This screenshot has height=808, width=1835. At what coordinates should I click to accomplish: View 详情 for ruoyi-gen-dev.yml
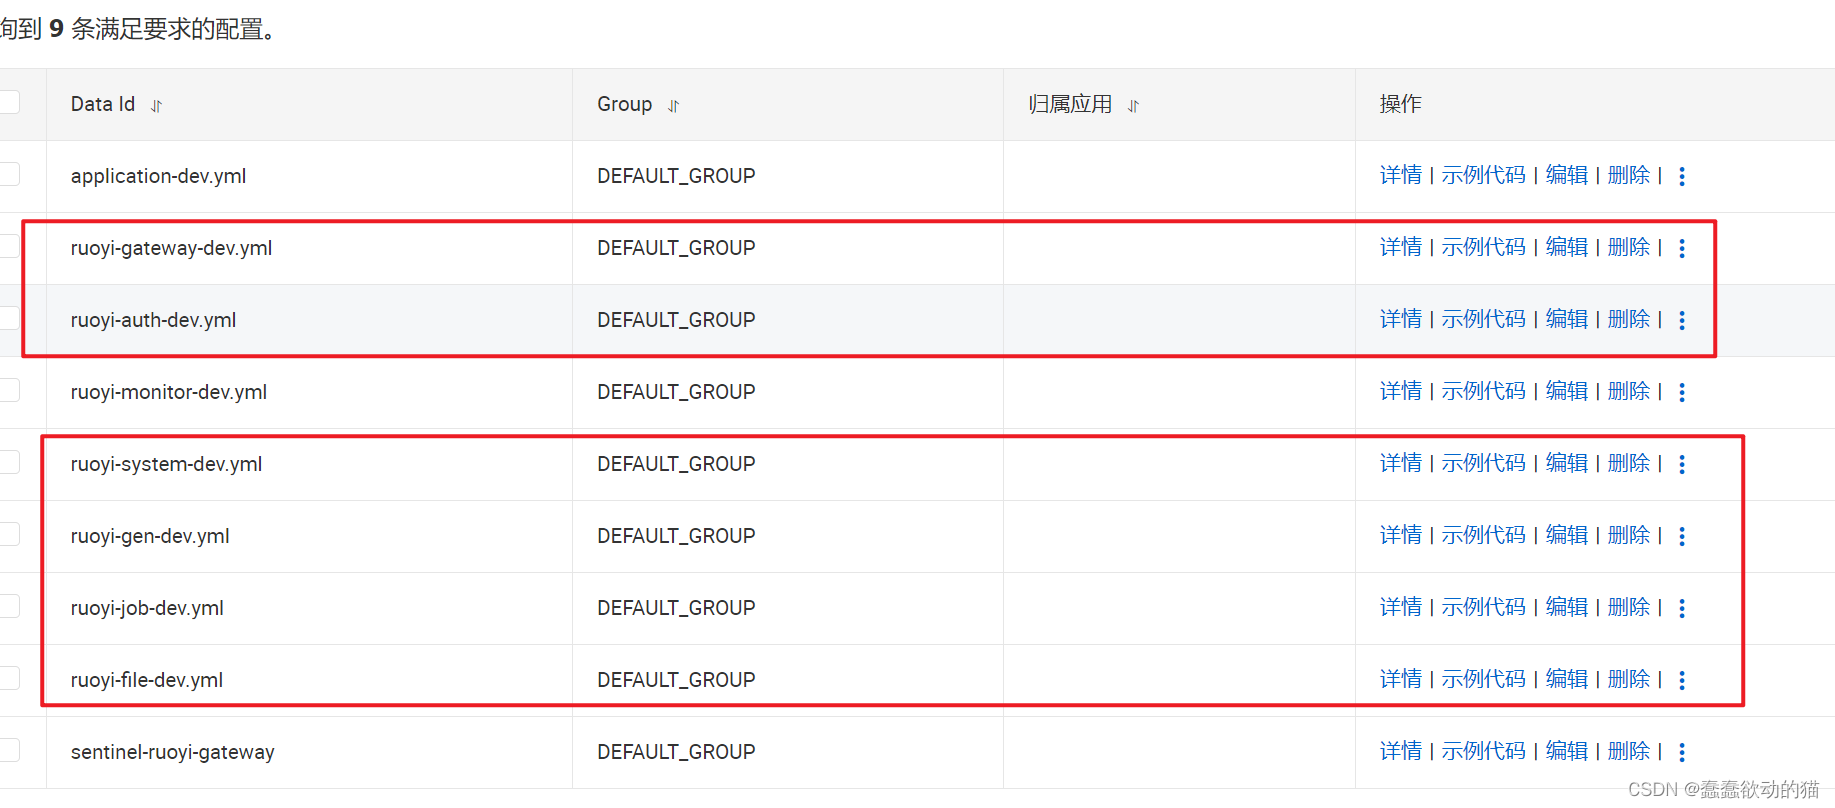click(x=1400, y=535)
